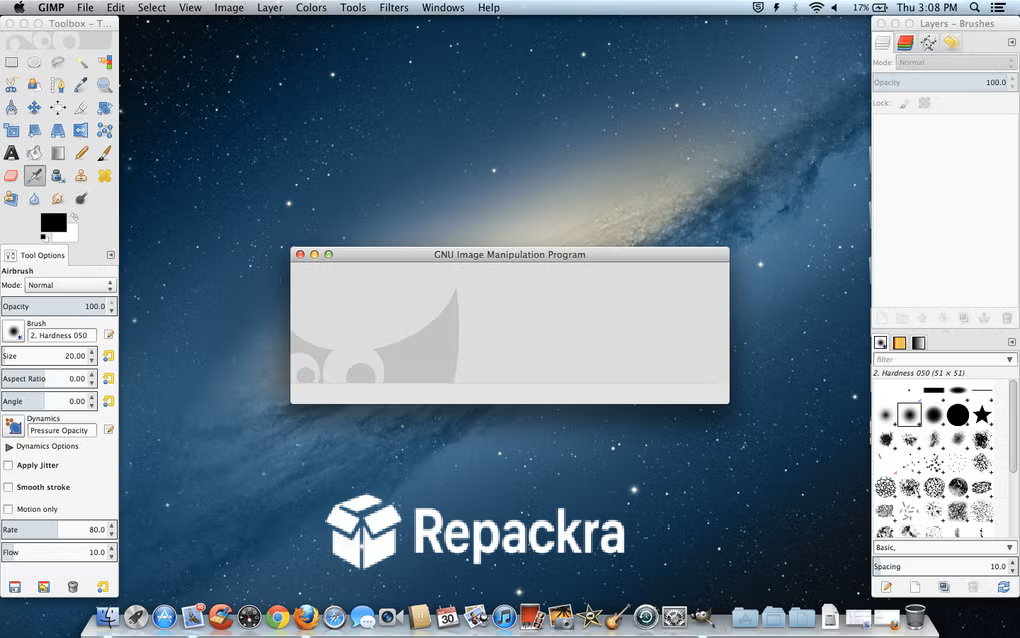Select the Smudge tool
Viewport: 1020px width, 638px height.
(58, 198)
